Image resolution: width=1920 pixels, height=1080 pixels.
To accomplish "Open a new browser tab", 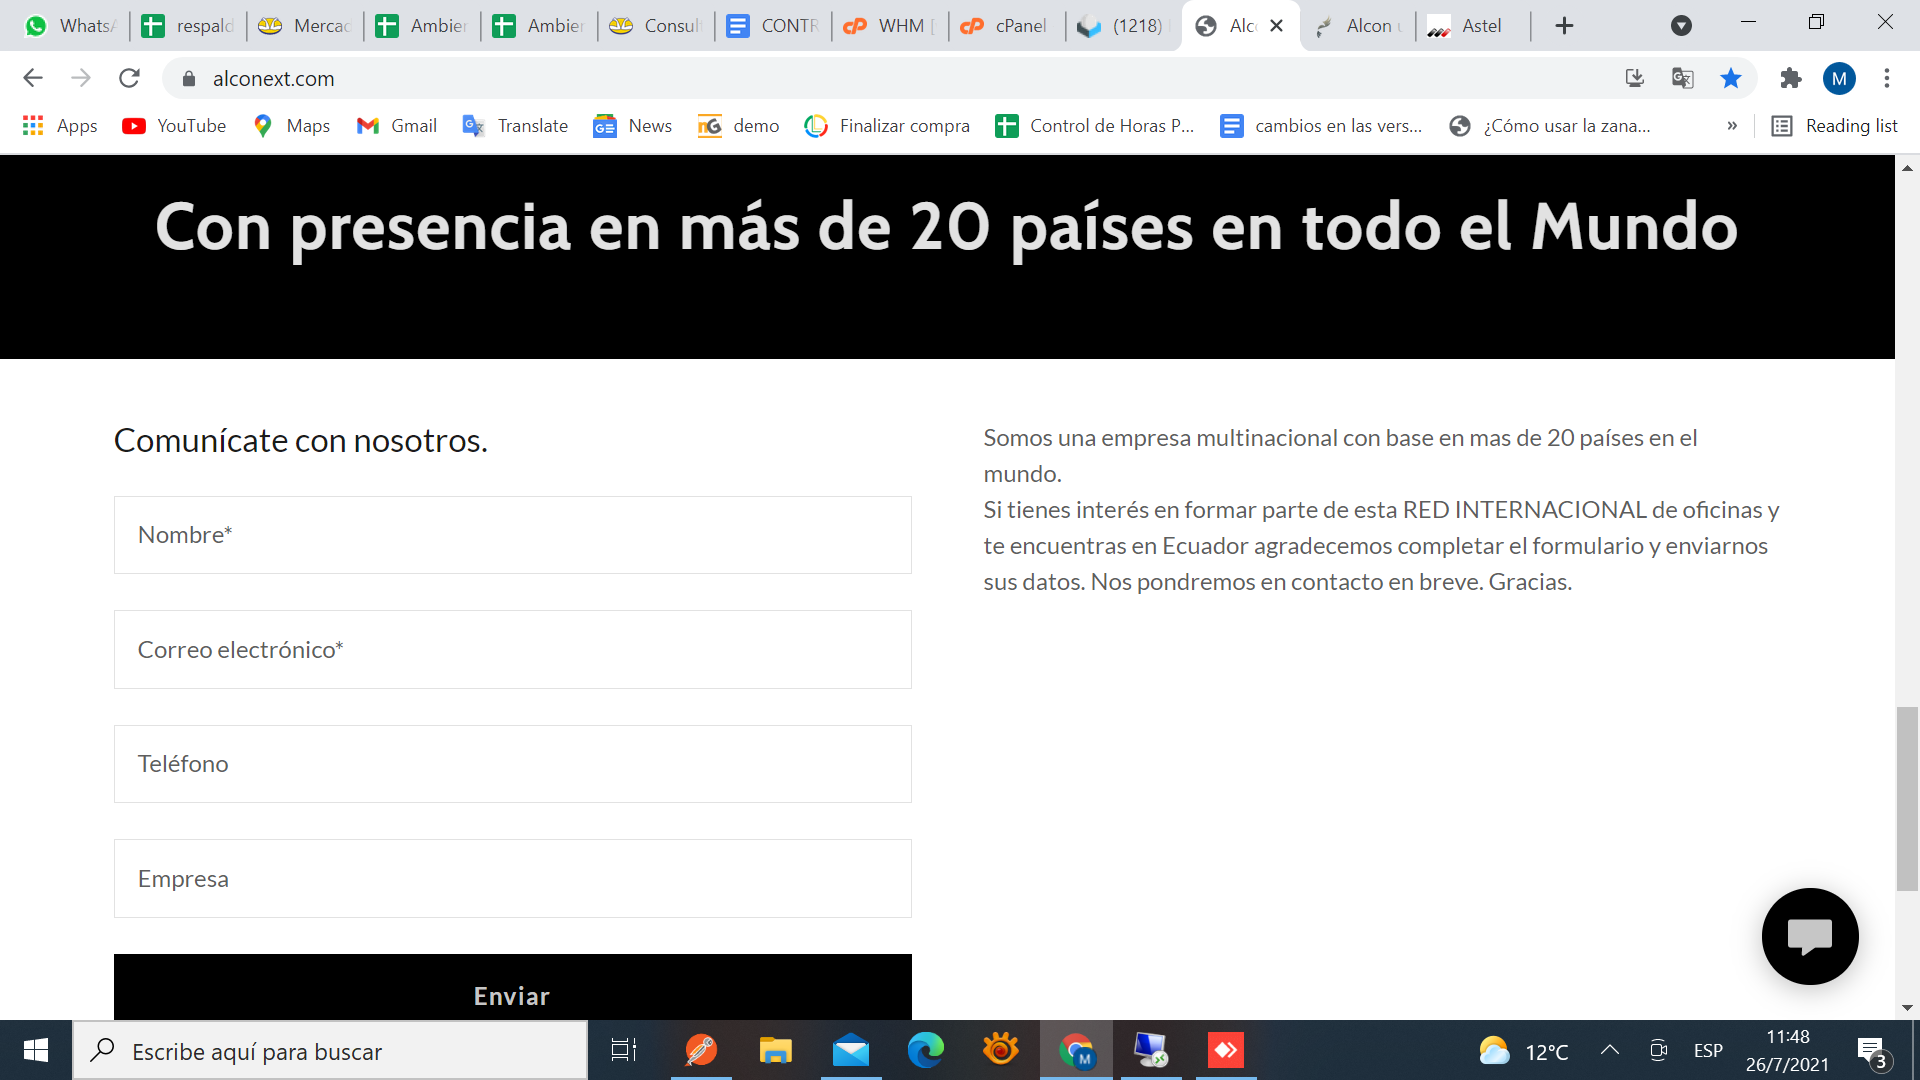I will pos(1565,26).
